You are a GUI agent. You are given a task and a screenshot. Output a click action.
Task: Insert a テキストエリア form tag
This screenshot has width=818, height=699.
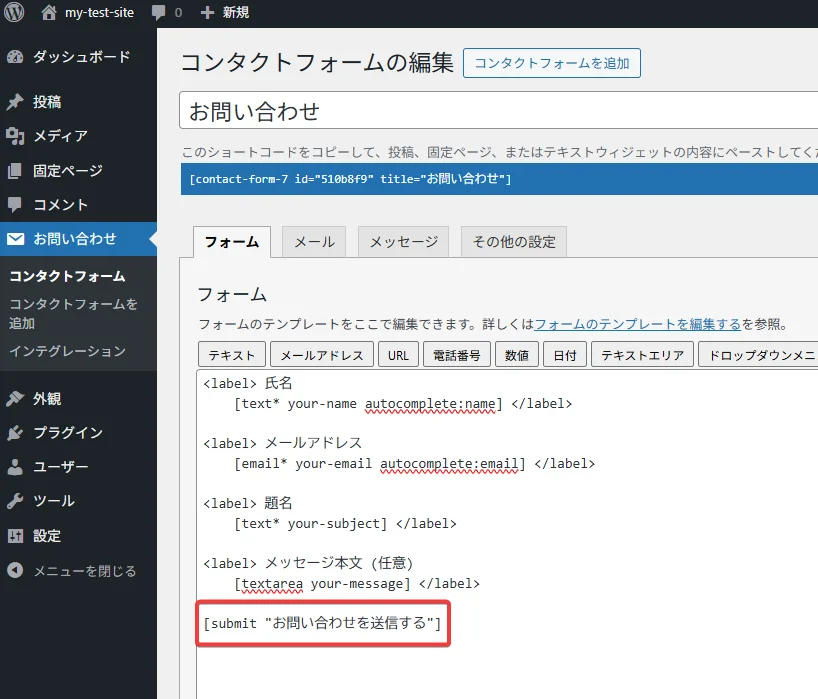pyautogui.click(x=642, y=355)
